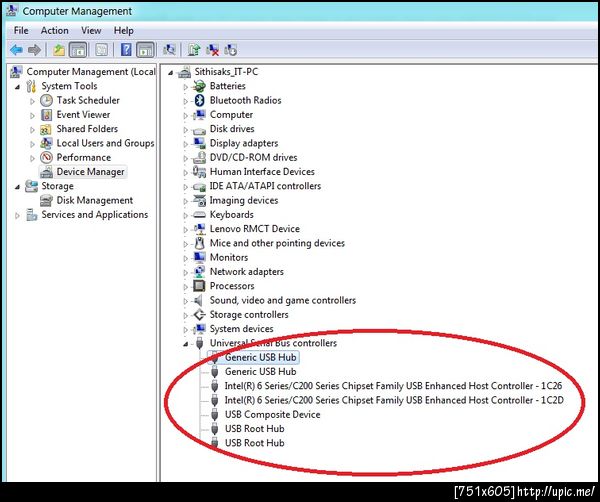Image resolution: width=600 pixels, height=502 pixels.
Task: Click the Keyboards category icon
Action: coord(199,215)
